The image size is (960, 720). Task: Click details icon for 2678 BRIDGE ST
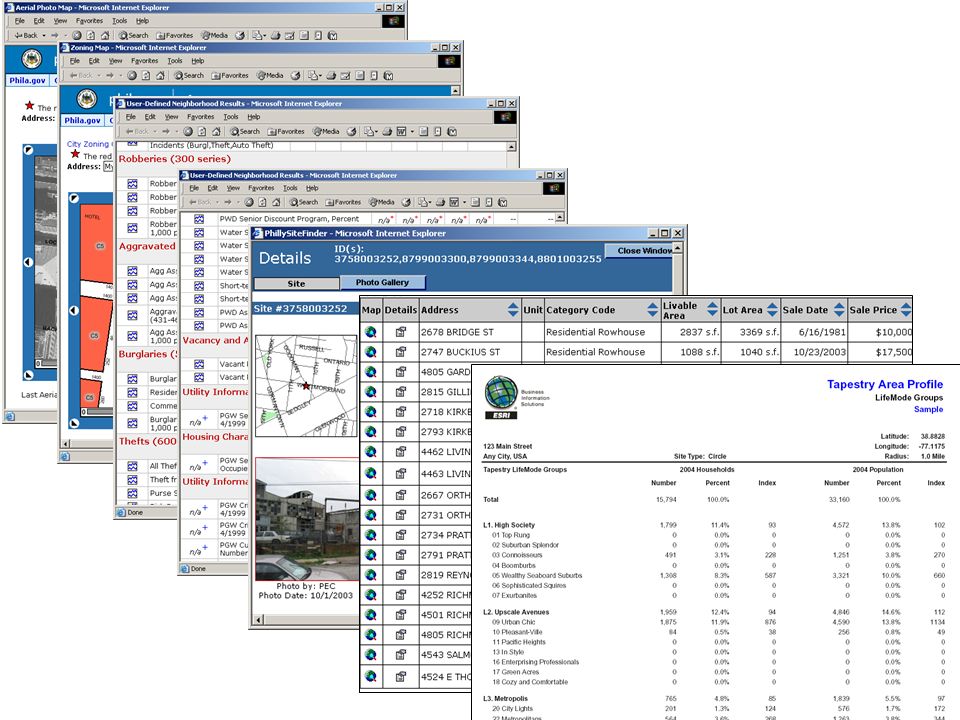coord(400,332)
